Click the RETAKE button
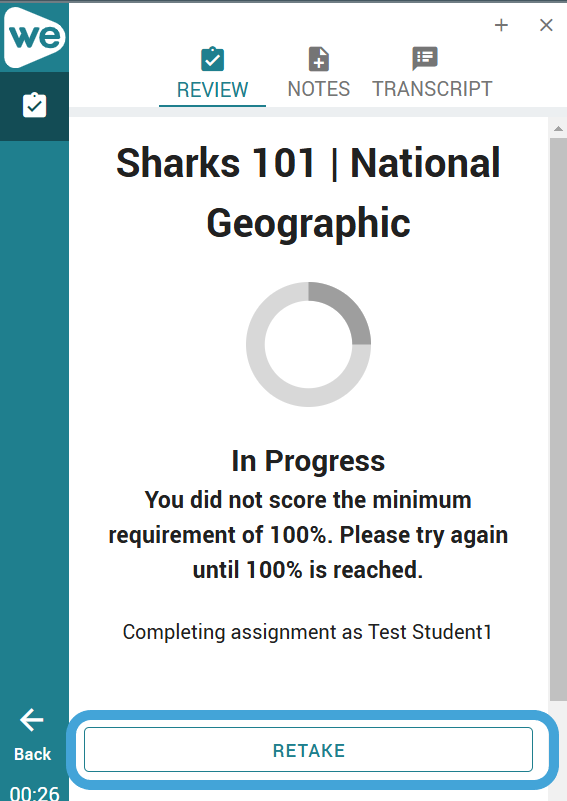The width and height of the screenshot is (567, 801). [309, 750]
